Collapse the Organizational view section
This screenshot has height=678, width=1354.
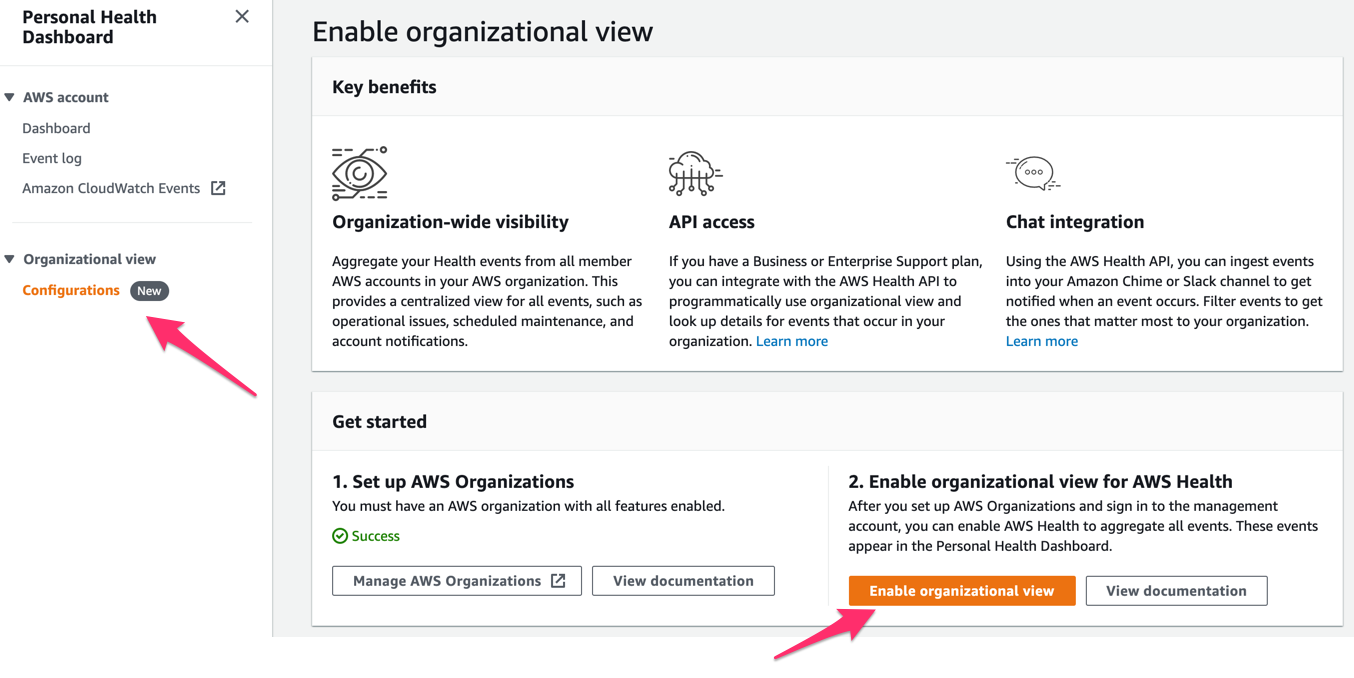[x=9, y=258]
